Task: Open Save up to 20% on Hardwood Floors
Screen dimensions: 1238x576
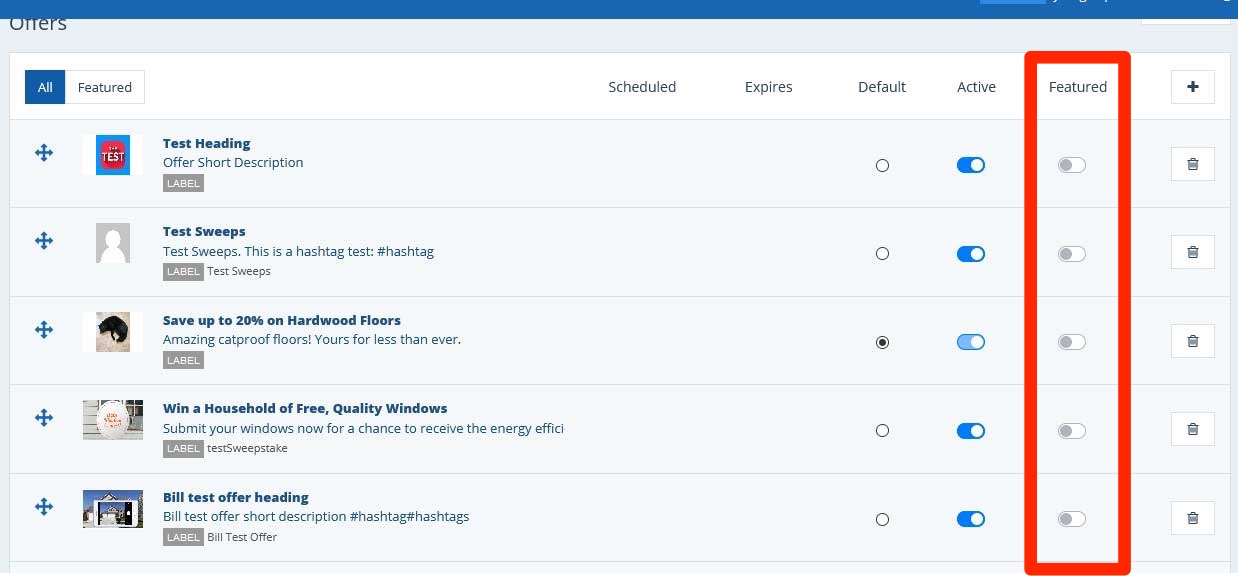Action: [x=281, y=320]
